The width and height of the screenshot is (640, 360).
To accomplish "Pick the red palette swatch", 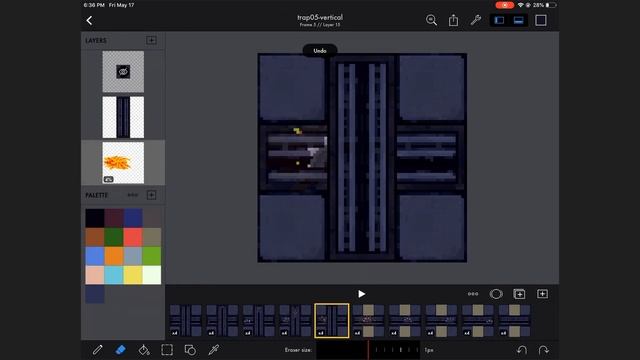I will pos(133,237).
